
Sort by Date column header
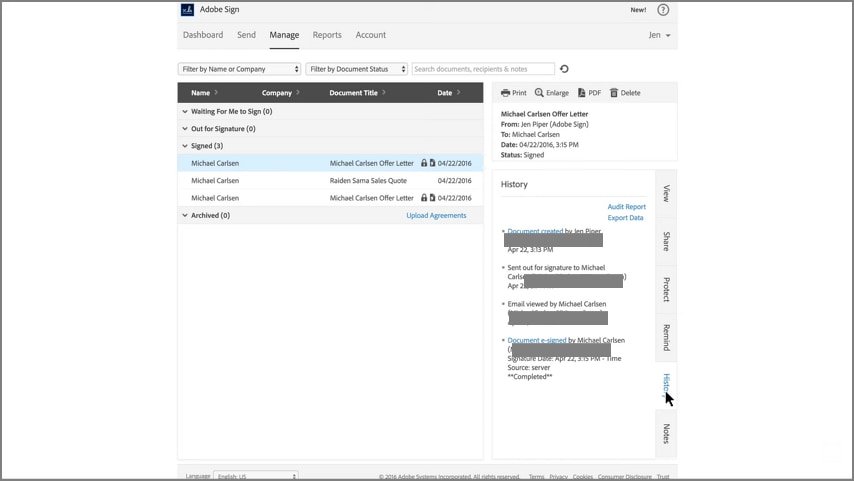point(448,93)
